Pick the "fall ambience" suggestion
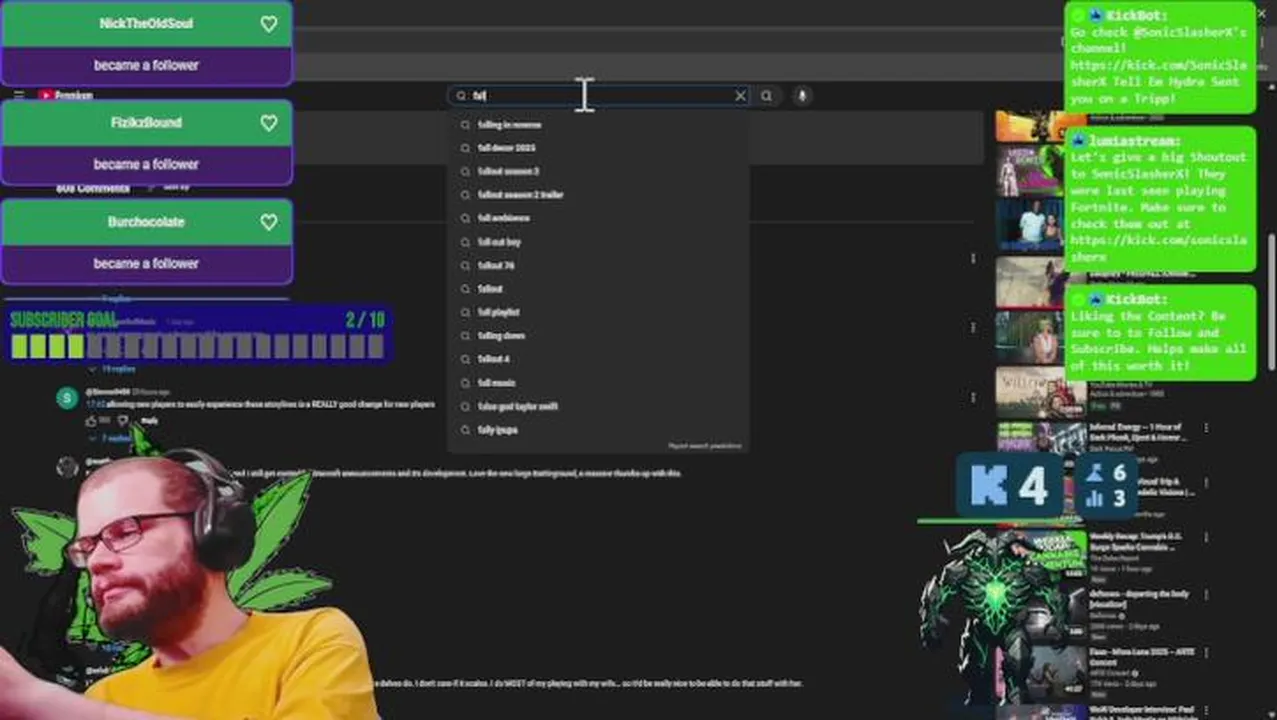 click(598, 218)
